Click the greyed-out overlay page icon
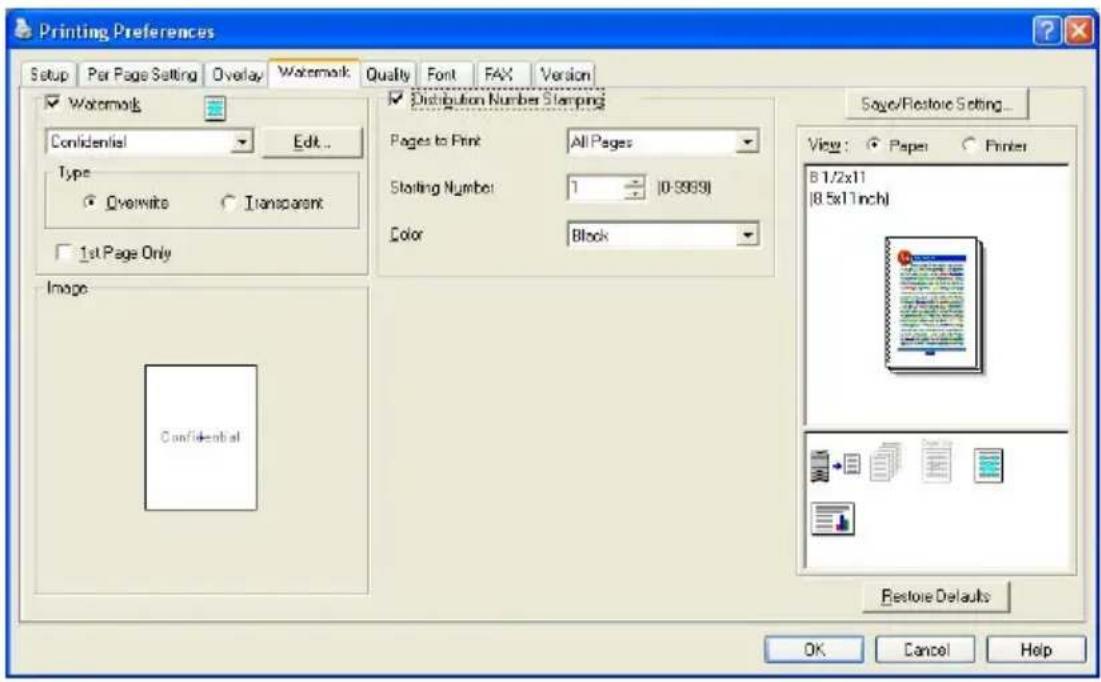This screenshot has height=682, width=1101. (x=936, y=461)
